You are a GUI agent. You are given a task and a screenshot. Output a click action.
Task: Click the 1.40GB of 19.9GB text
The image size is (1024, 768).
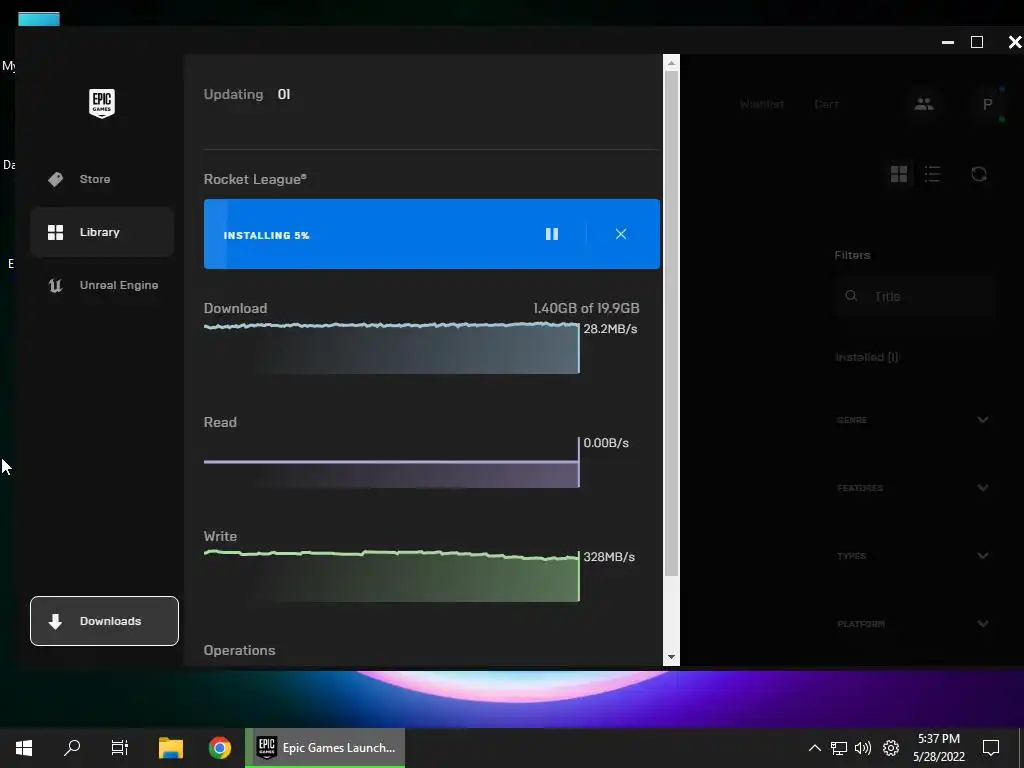(586, 308)
